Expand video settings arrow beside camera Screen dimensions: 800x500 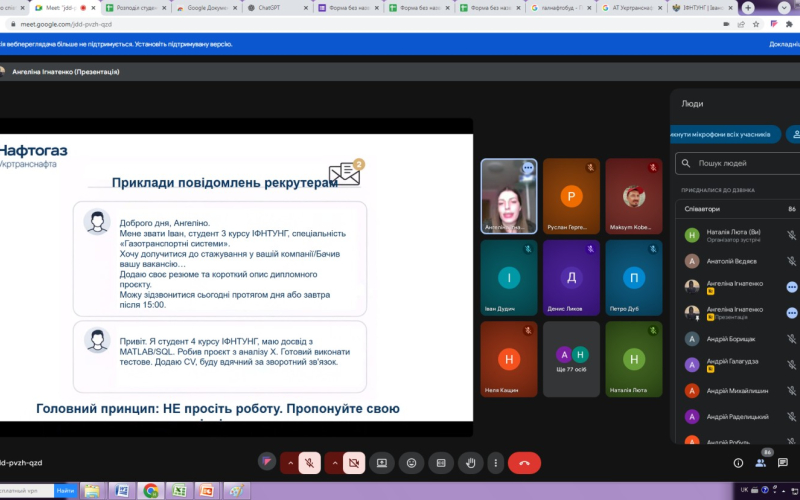tap(335, 463)
